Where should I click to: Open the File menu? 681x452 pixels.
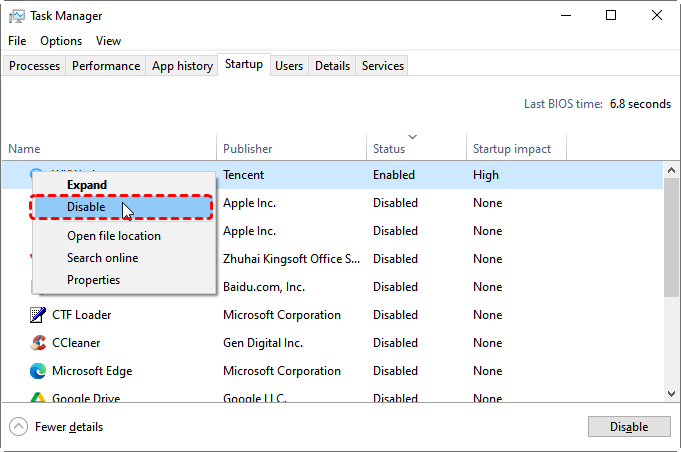(17, 41)
